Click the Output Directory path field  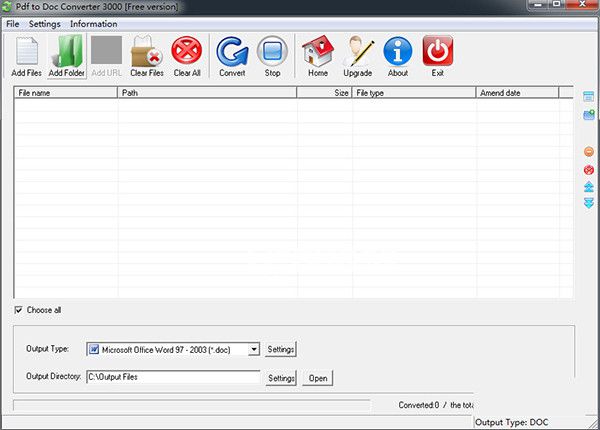[173, 377]
